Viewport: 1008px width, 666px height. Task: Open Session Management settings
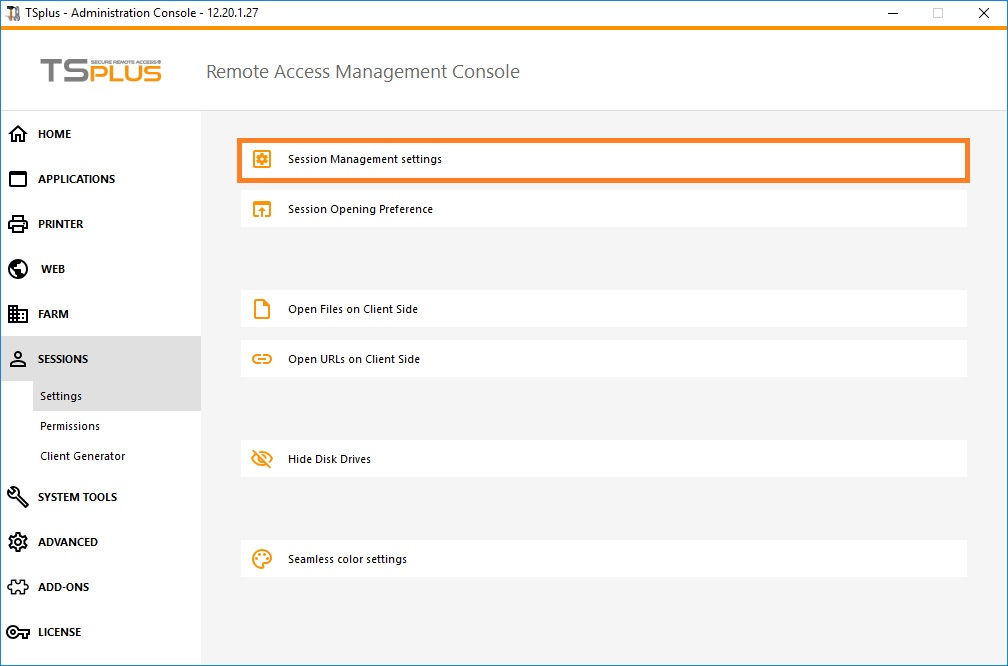tap(604, 159)
